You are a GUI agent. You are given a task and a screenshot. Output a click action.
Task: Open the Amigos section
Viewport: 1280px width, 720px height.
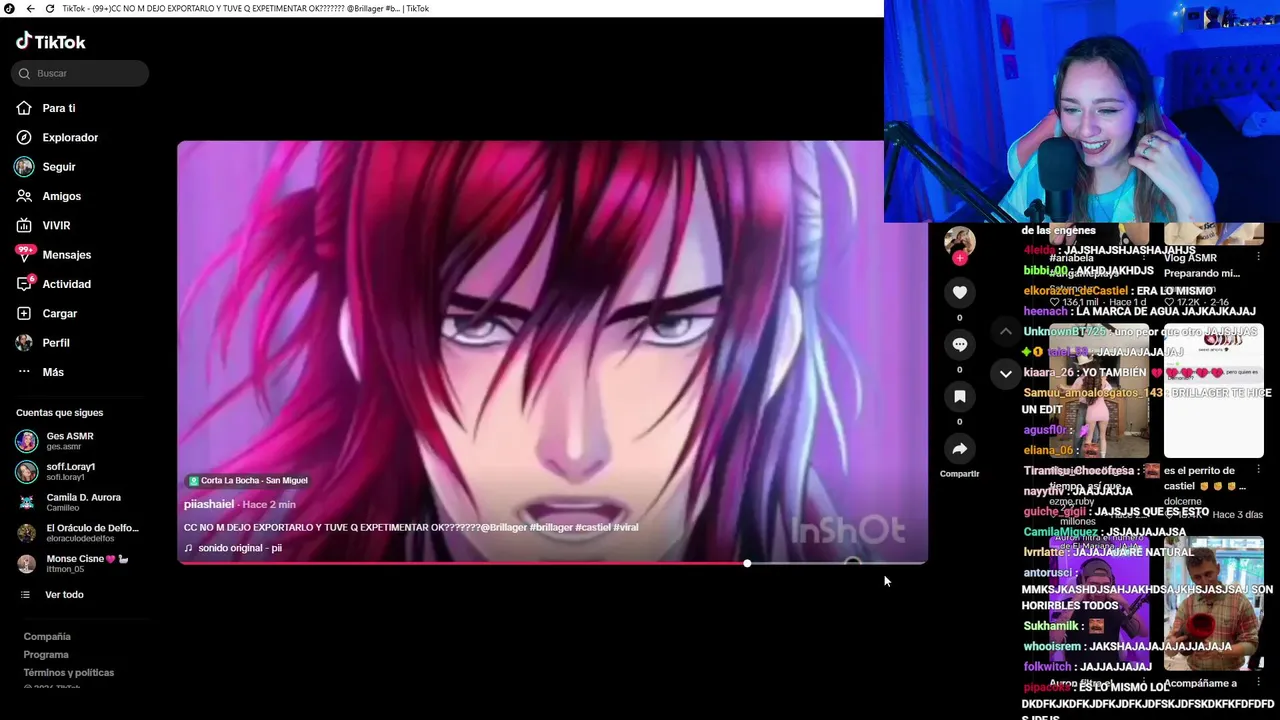click(48, 196)
